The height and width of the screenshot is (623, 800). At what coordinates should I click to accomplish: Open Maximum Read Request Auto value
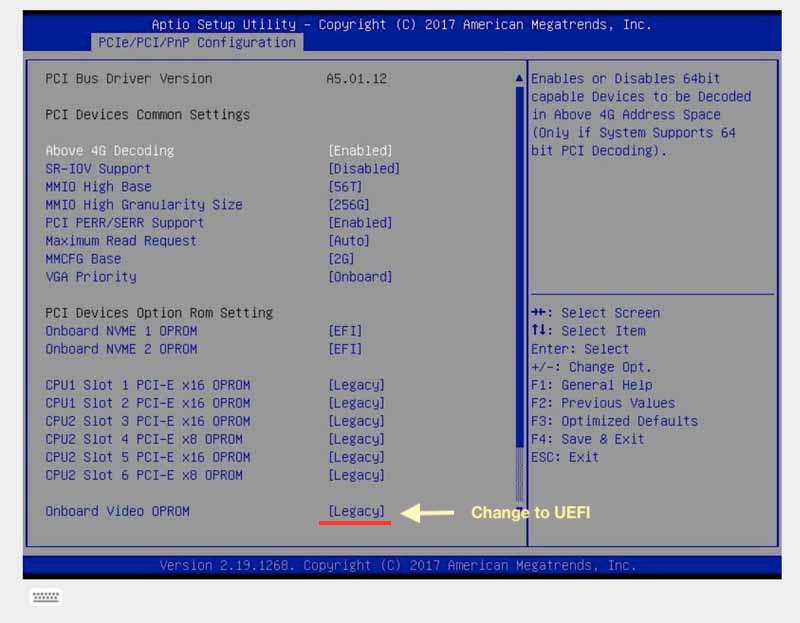tap(348, 241)
